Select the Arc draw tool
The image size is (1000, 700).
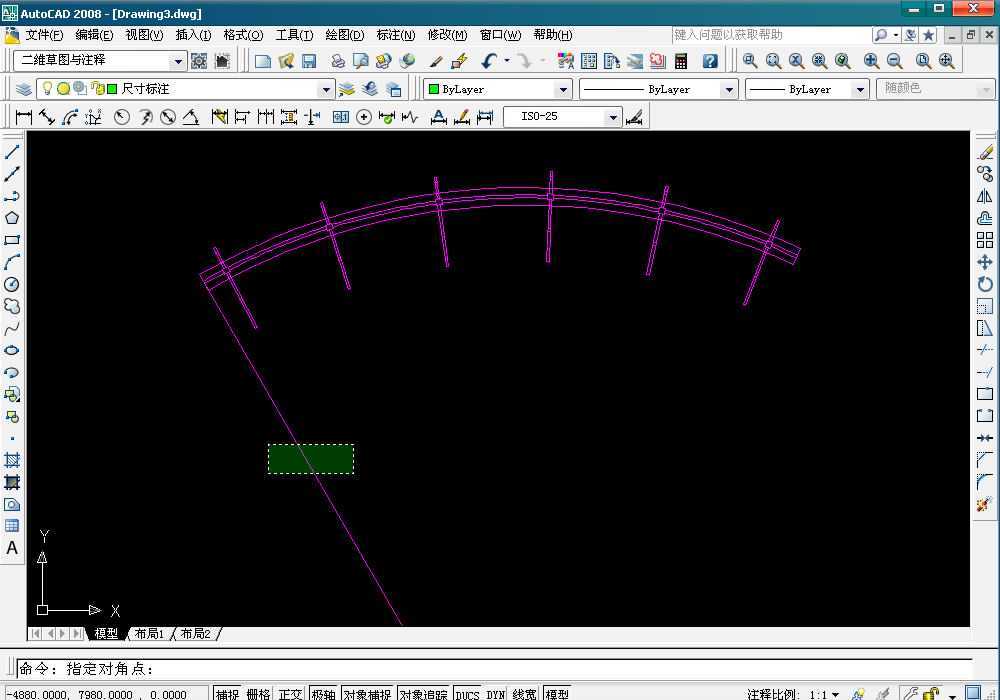12,263
